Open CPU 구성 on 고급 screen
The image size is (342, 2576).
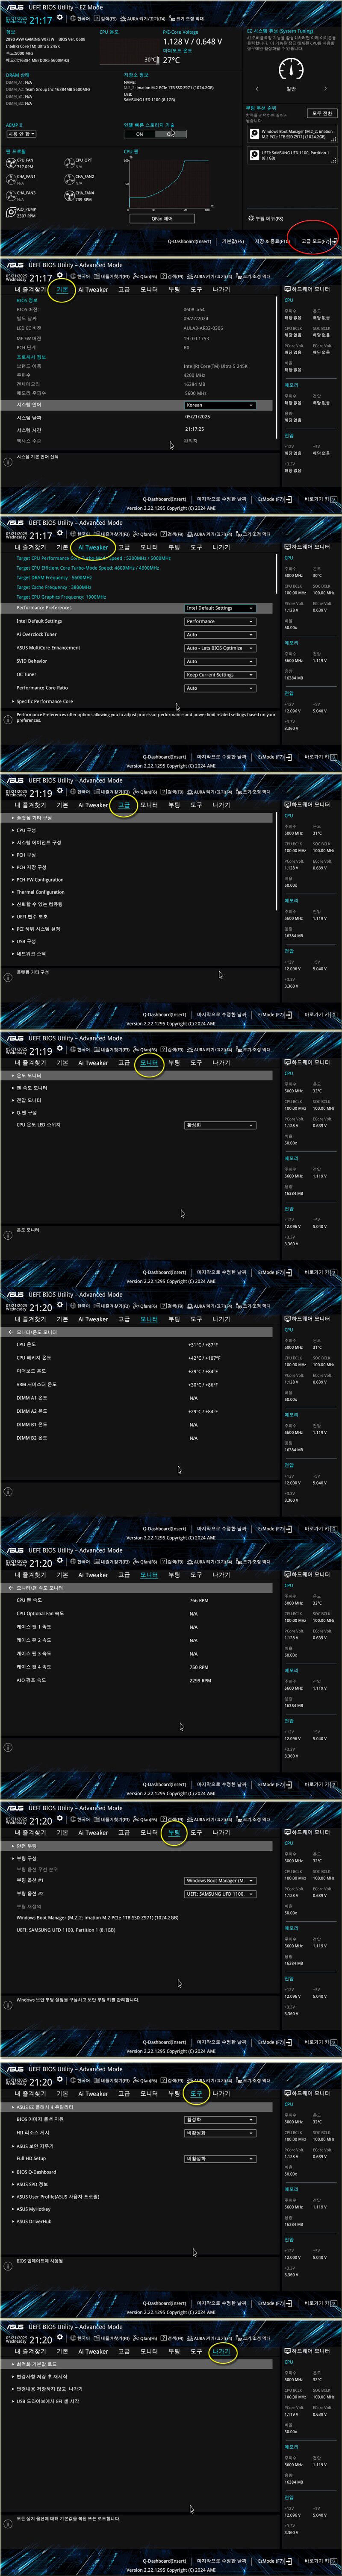click(26, 830)
